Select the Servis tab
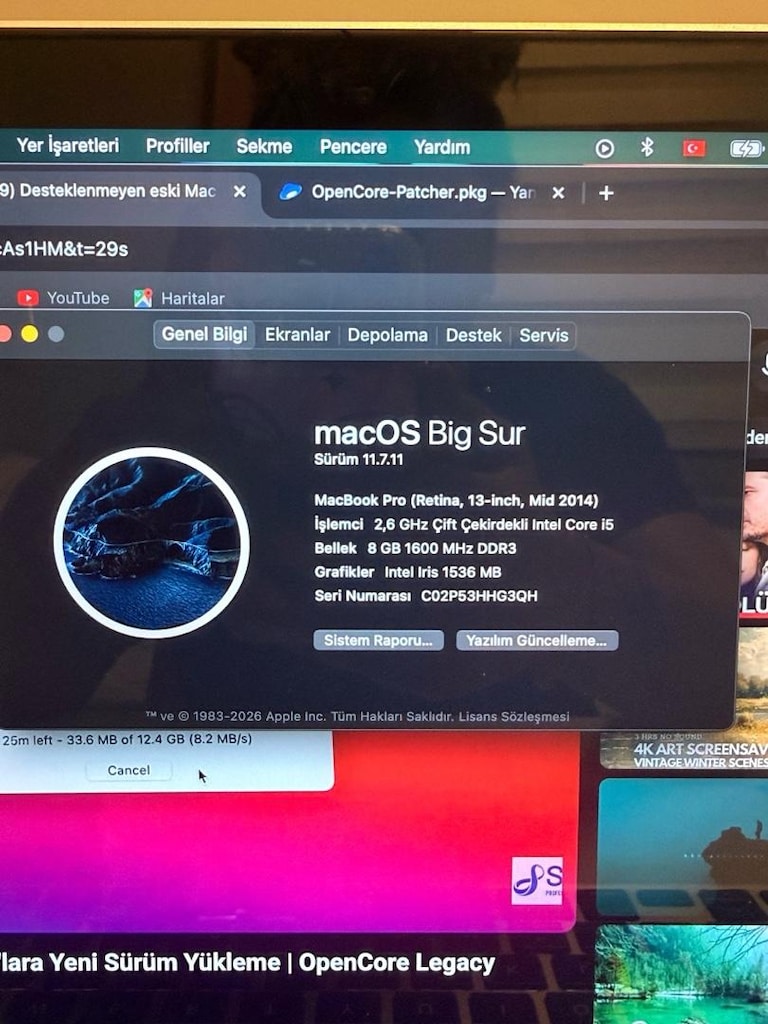Screen dimensions: 768x1024 (543, 336)
